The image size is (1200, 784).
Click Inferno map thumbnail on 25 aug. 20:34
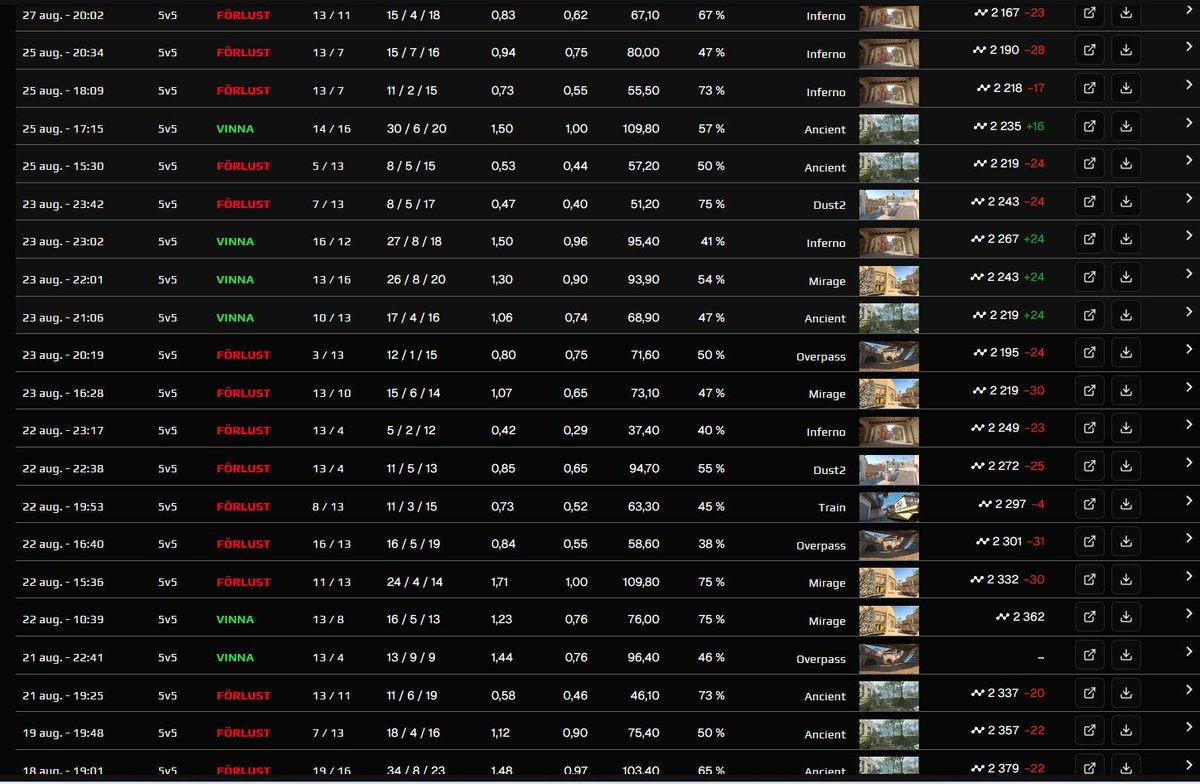click(889, 53)
